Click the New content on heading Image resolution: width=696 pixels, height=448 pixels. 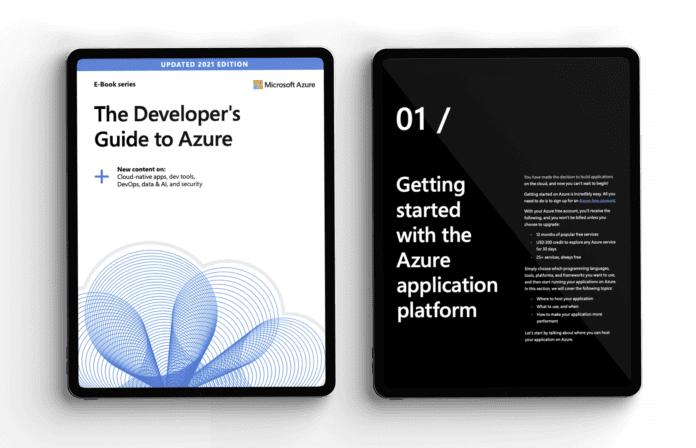tap(147, 169)
